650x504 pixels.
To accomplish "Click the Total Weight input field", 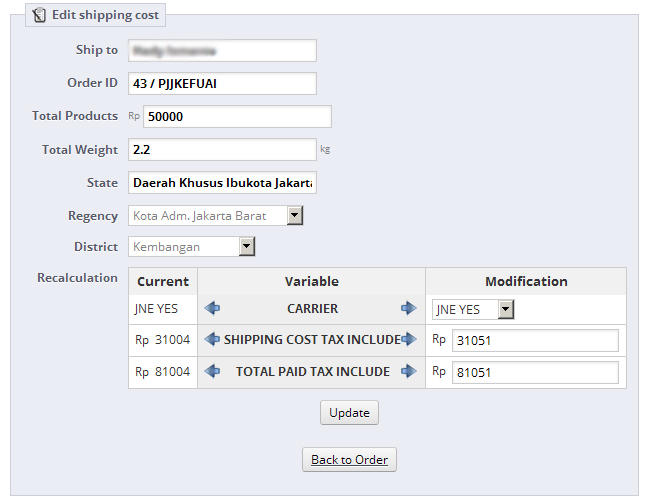I will tap(222, 150).
